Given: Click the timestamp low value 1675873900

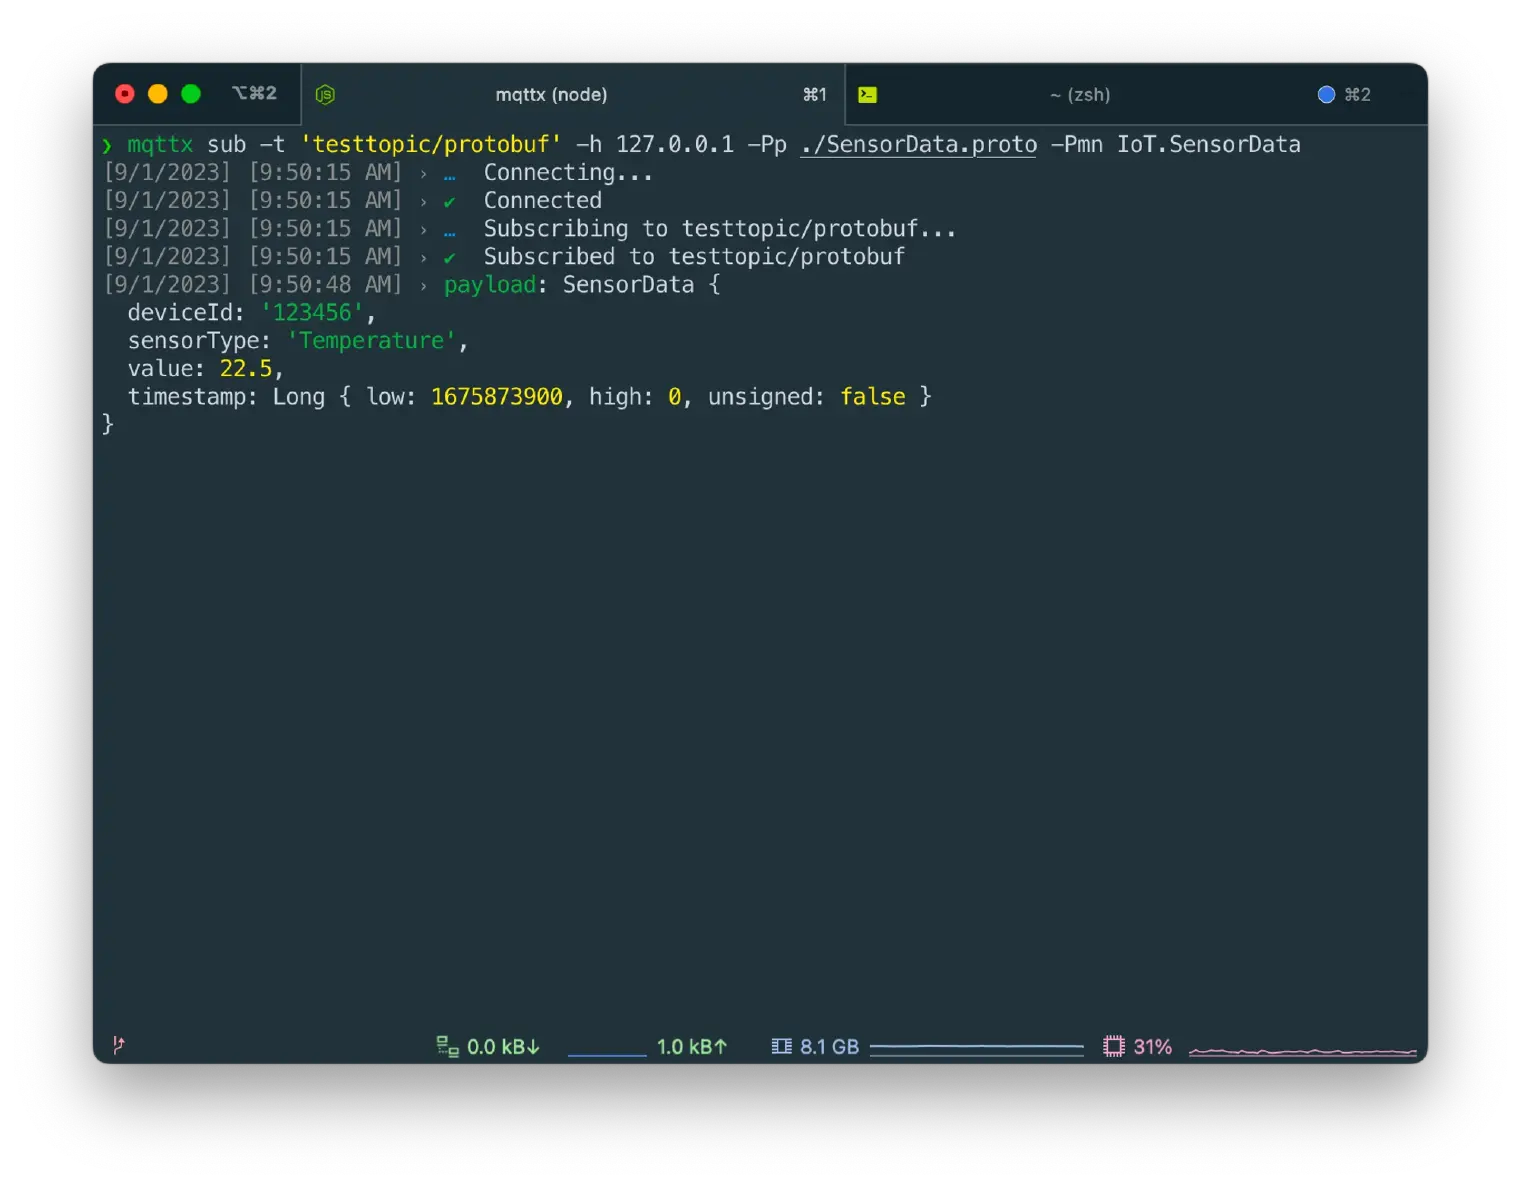Looking at the screenshot, I should (497, 397).
